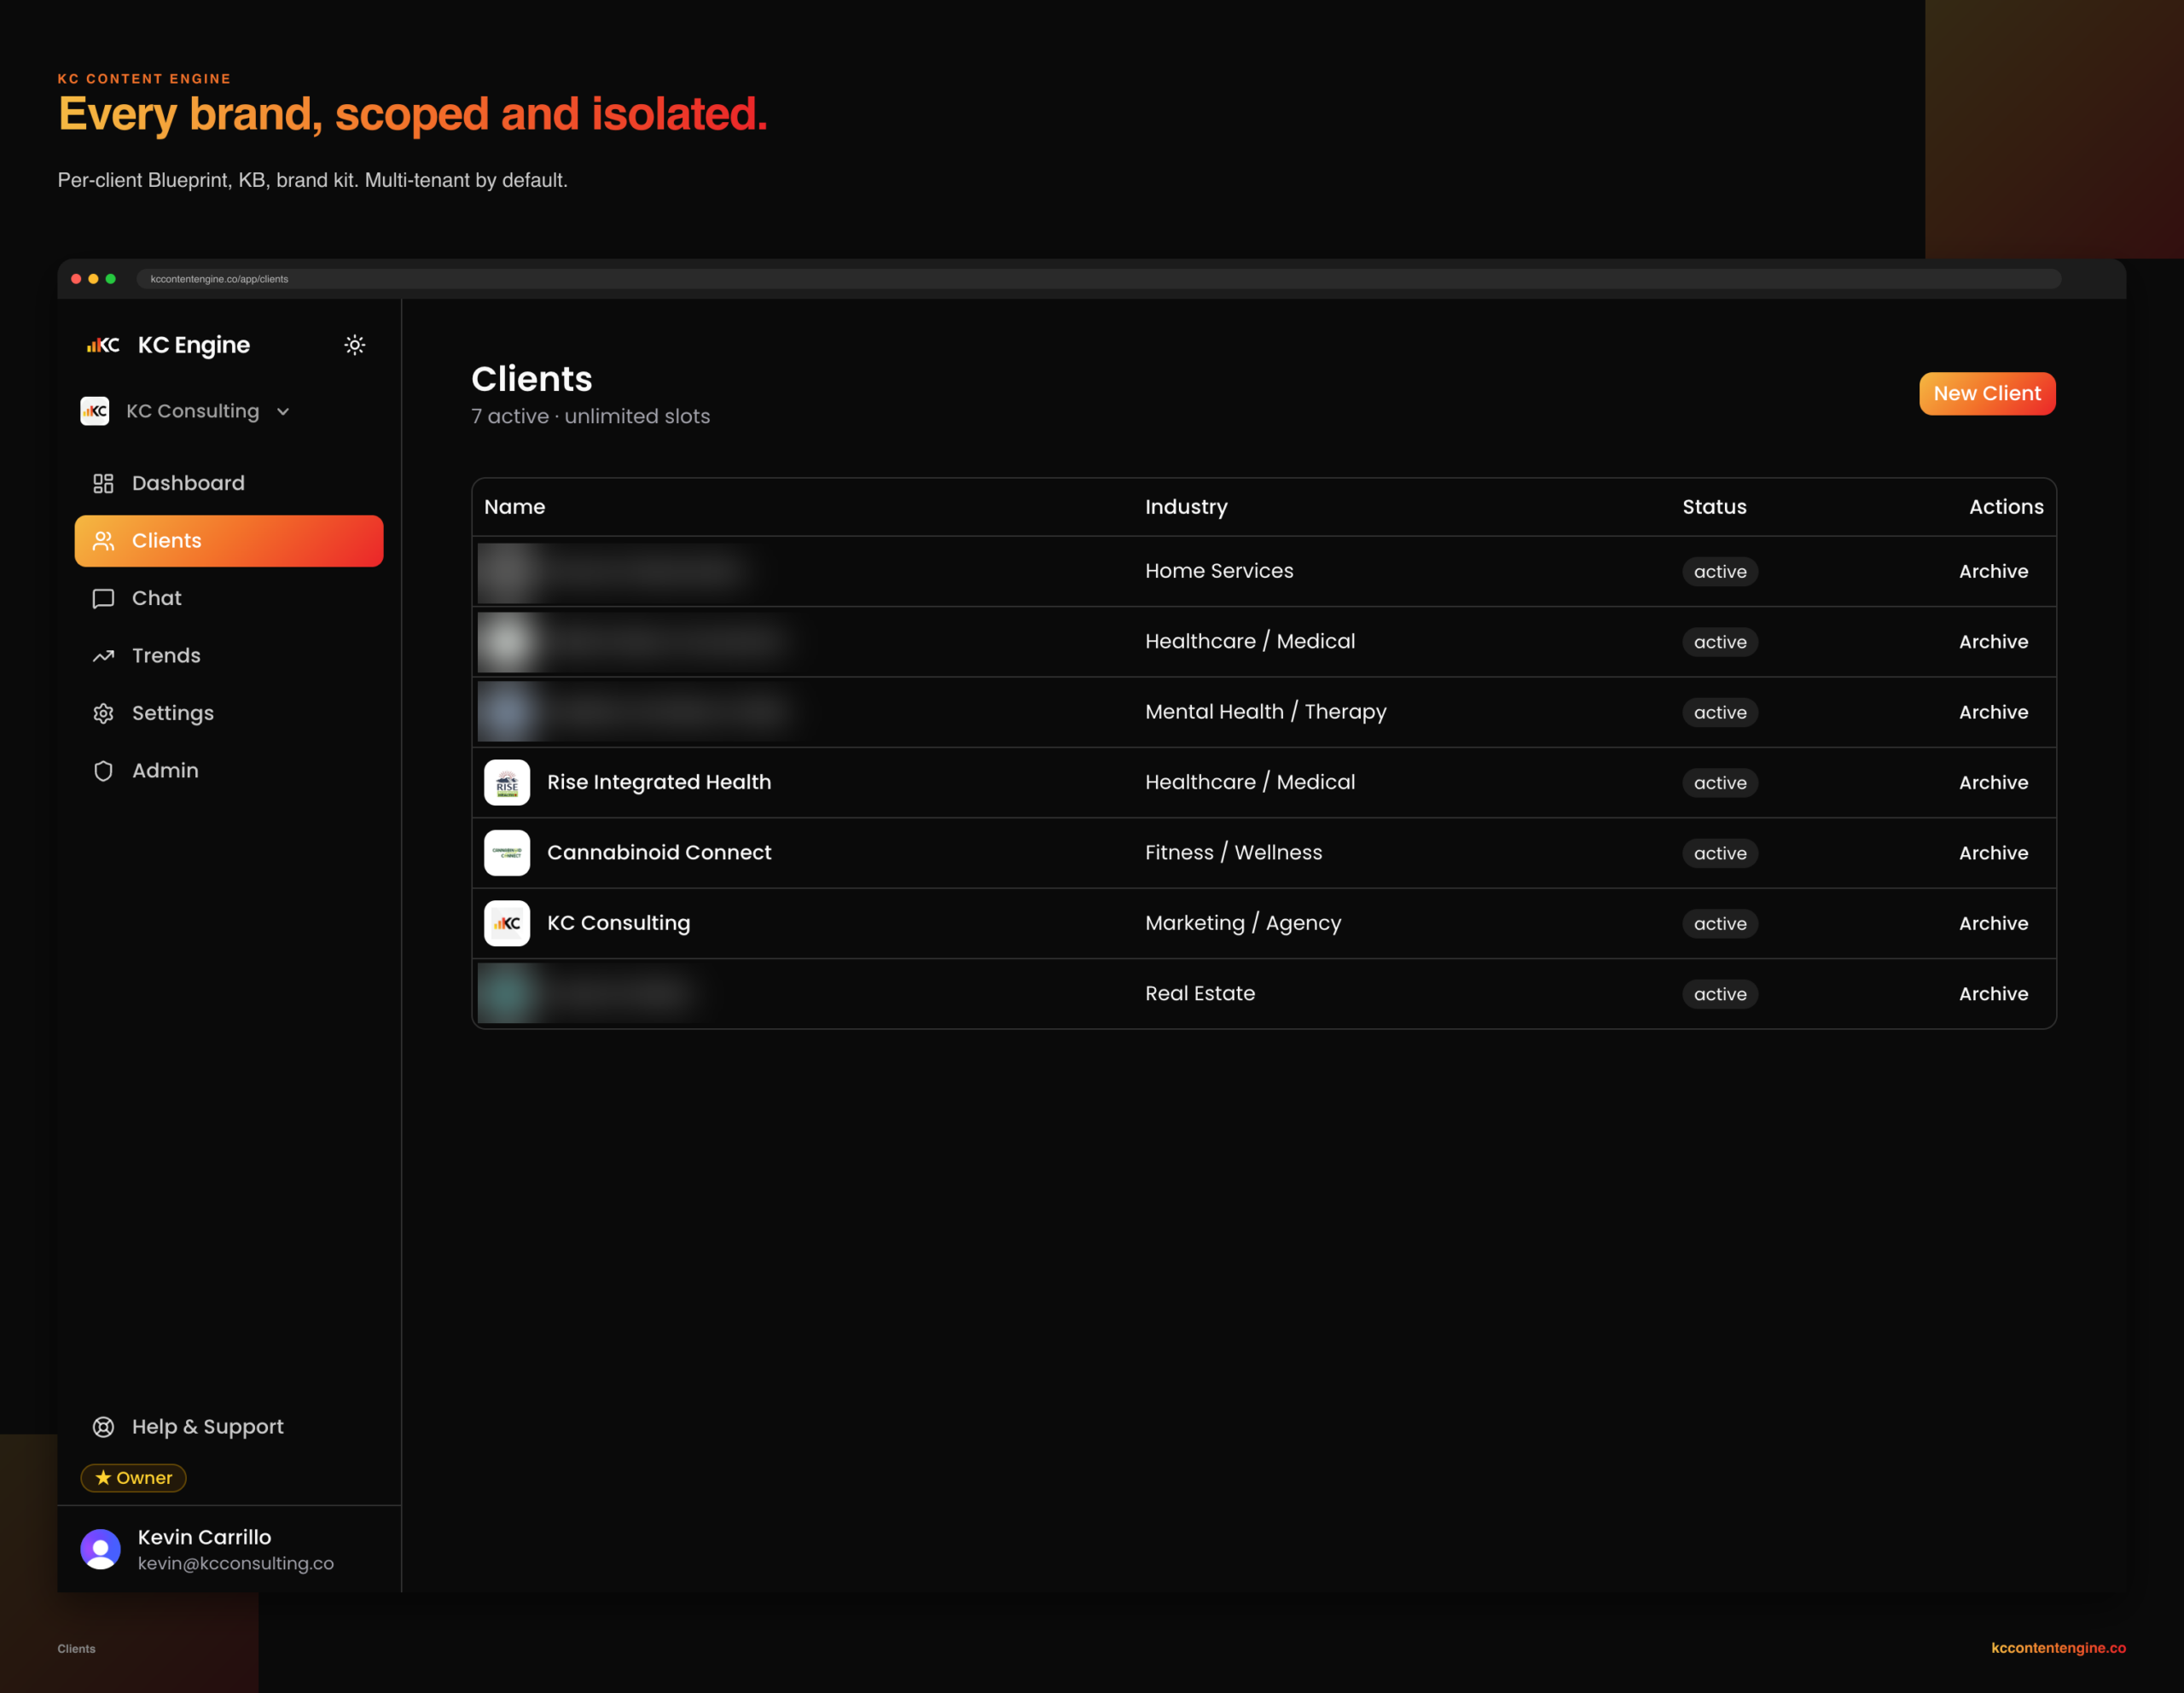Click the Fitness / Wellness cell
This screenshot has width=2184, height=1693.
click(1233, 853)
